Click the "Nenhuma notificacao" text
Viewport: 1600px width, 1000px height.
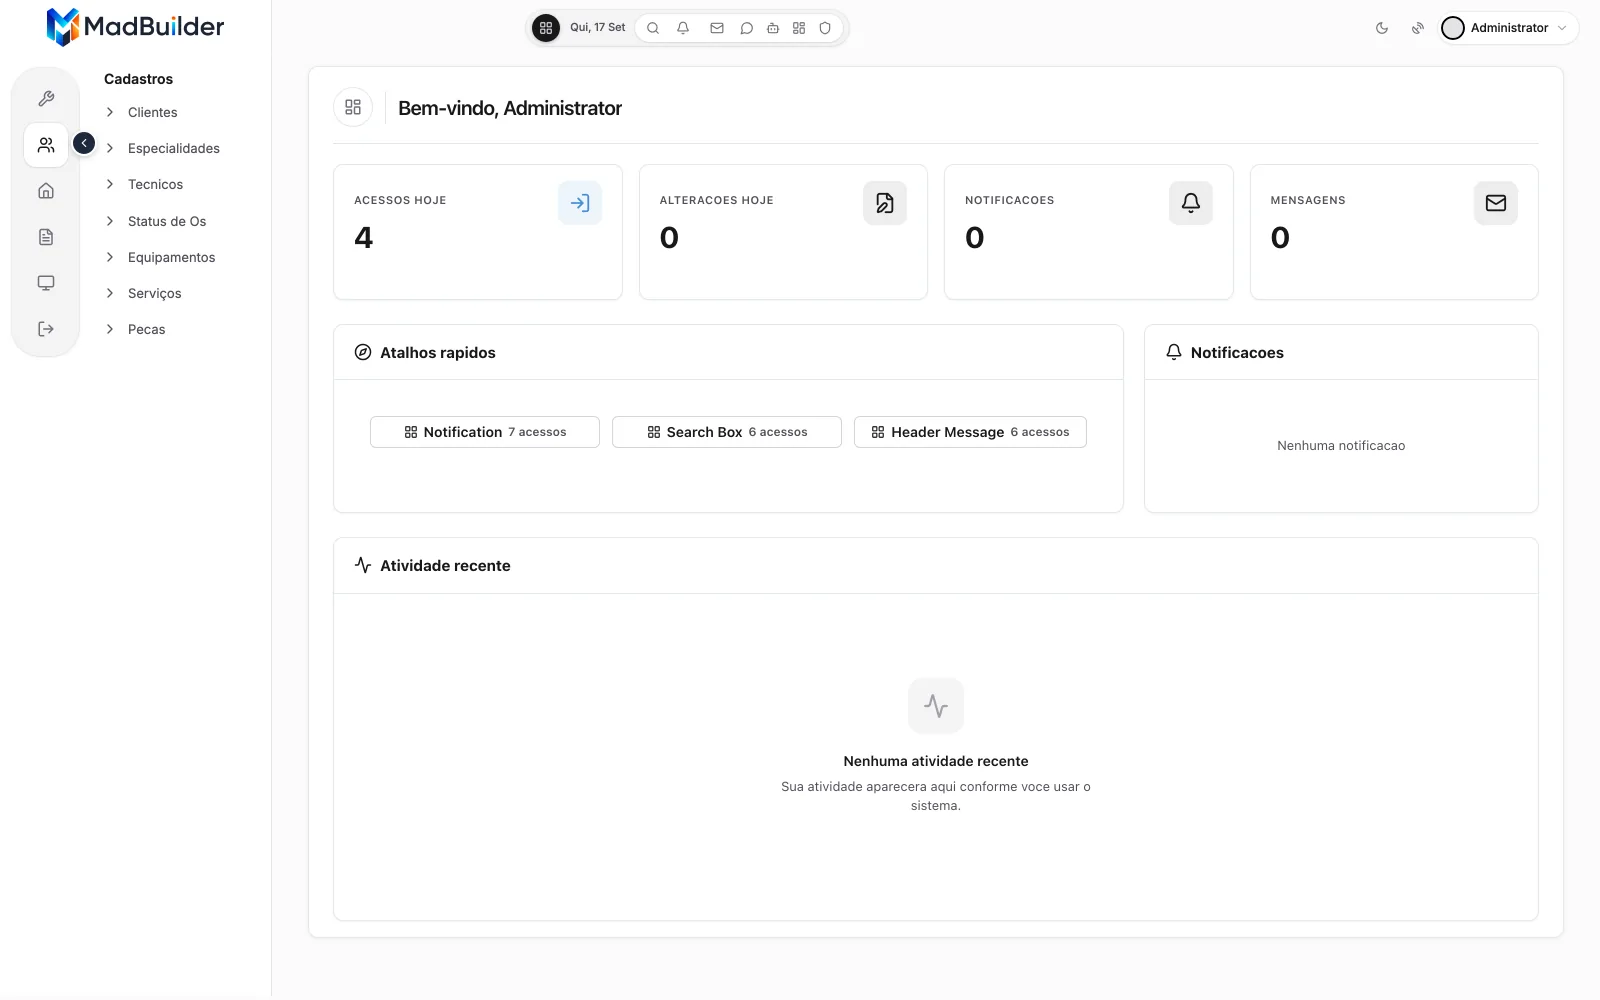tap(1341, 446)
